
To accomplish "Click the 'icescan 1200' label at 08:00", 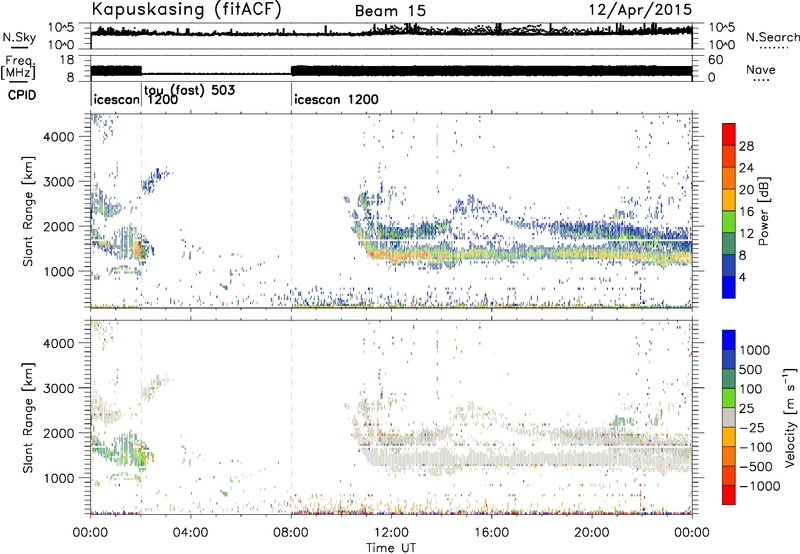I will tap(336, 99).
